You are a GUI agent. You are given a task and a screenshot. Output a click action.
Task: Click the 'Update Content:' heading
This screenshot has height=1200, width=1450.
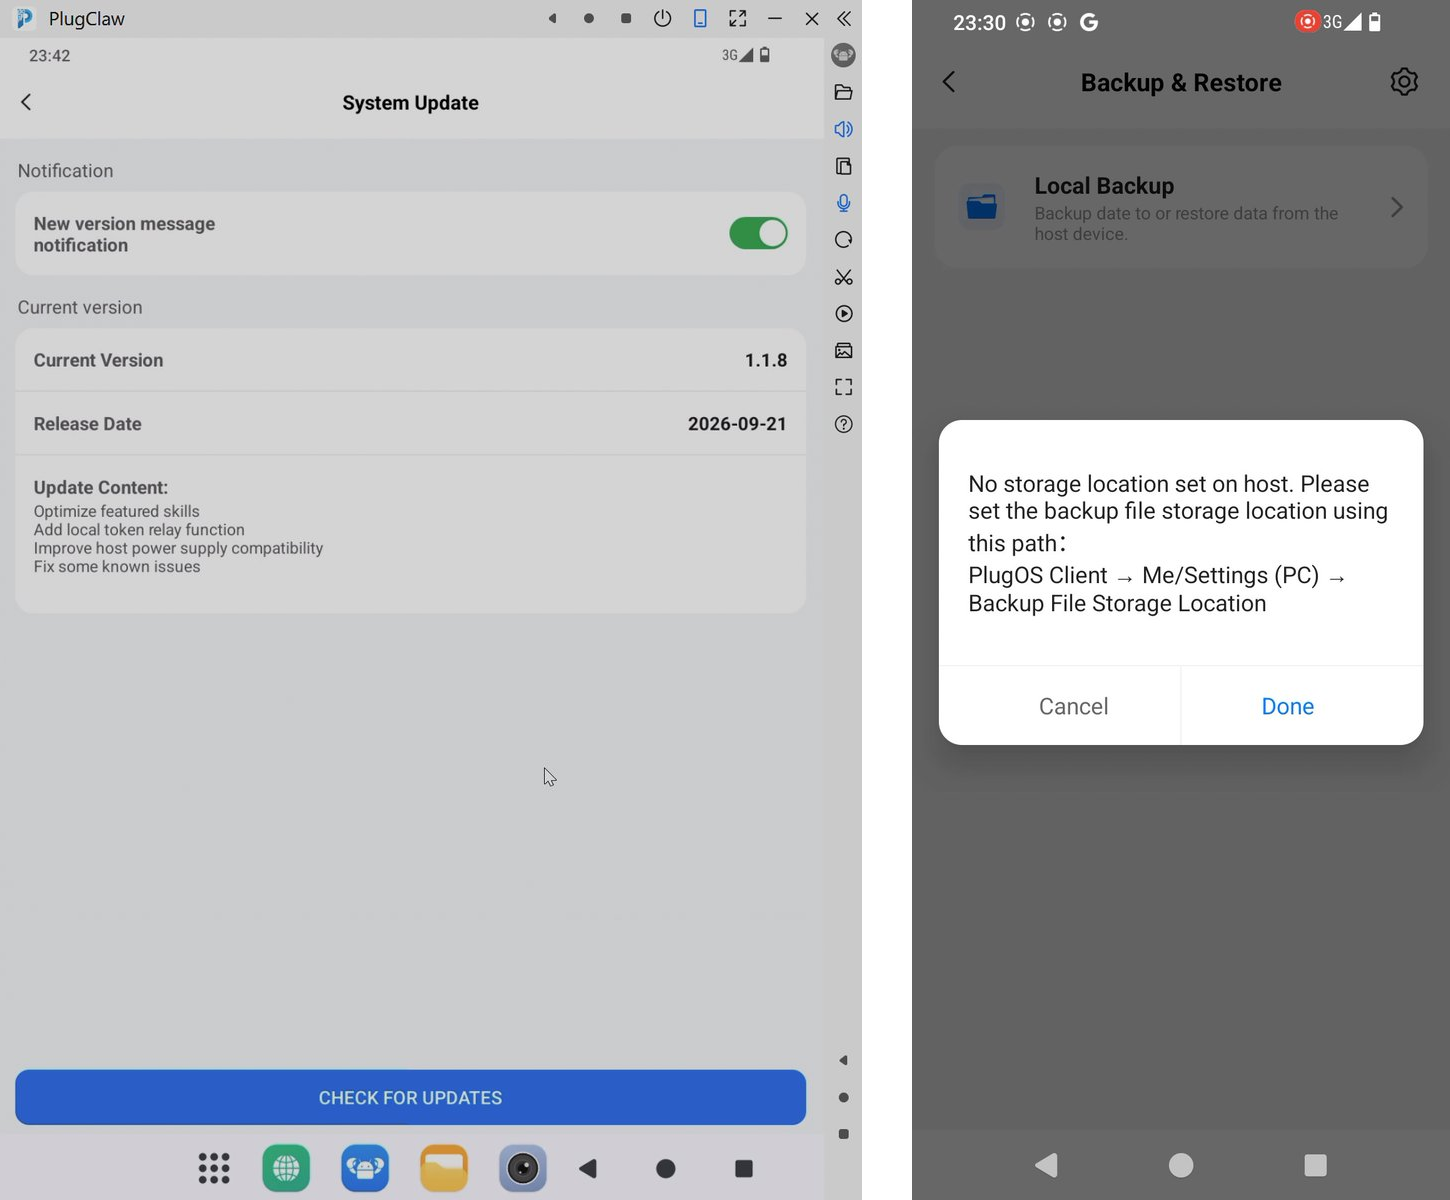coord(101,487)
